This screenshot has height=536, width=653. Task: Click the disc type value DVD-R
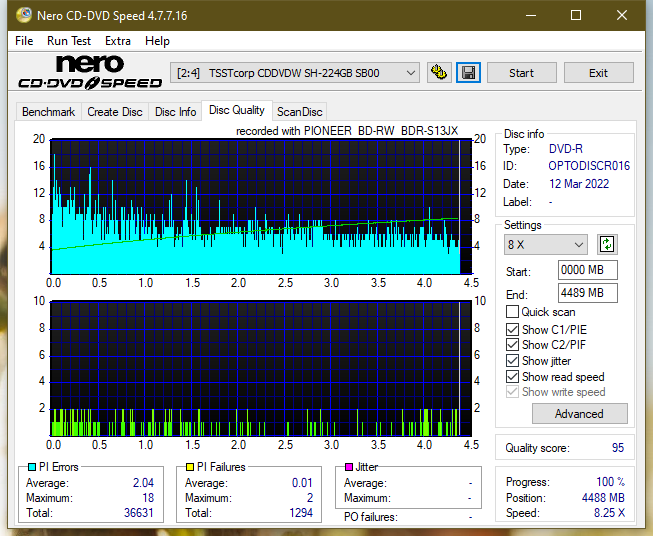[566, 149]
